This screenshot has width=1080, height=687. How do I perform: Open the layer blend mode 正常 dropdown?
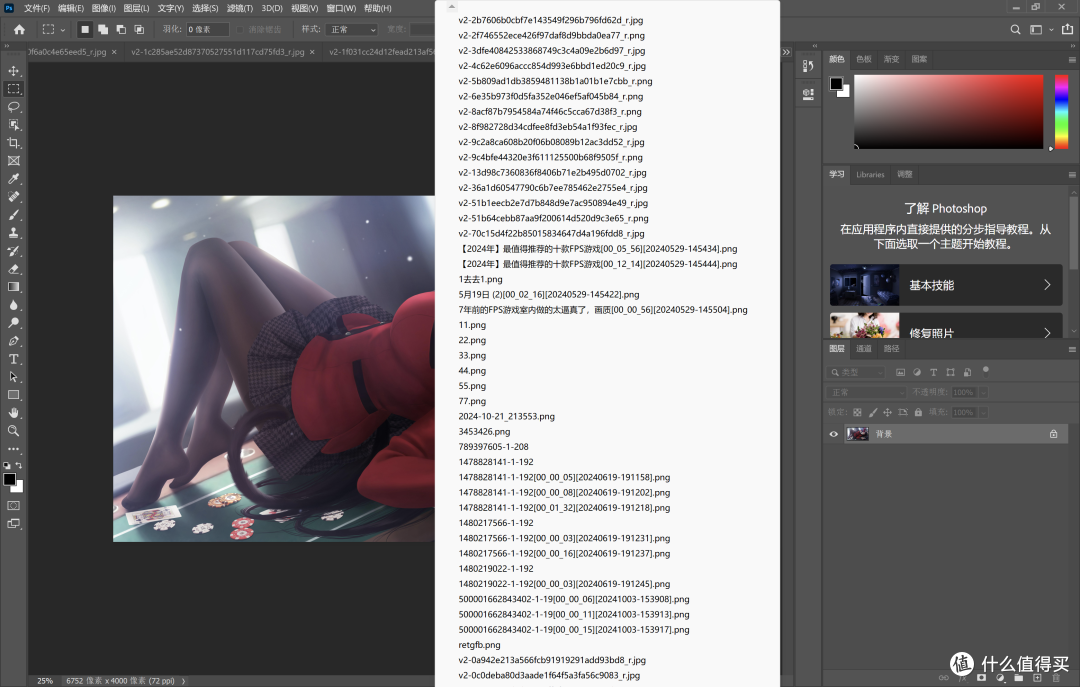[x=867, y=392]
